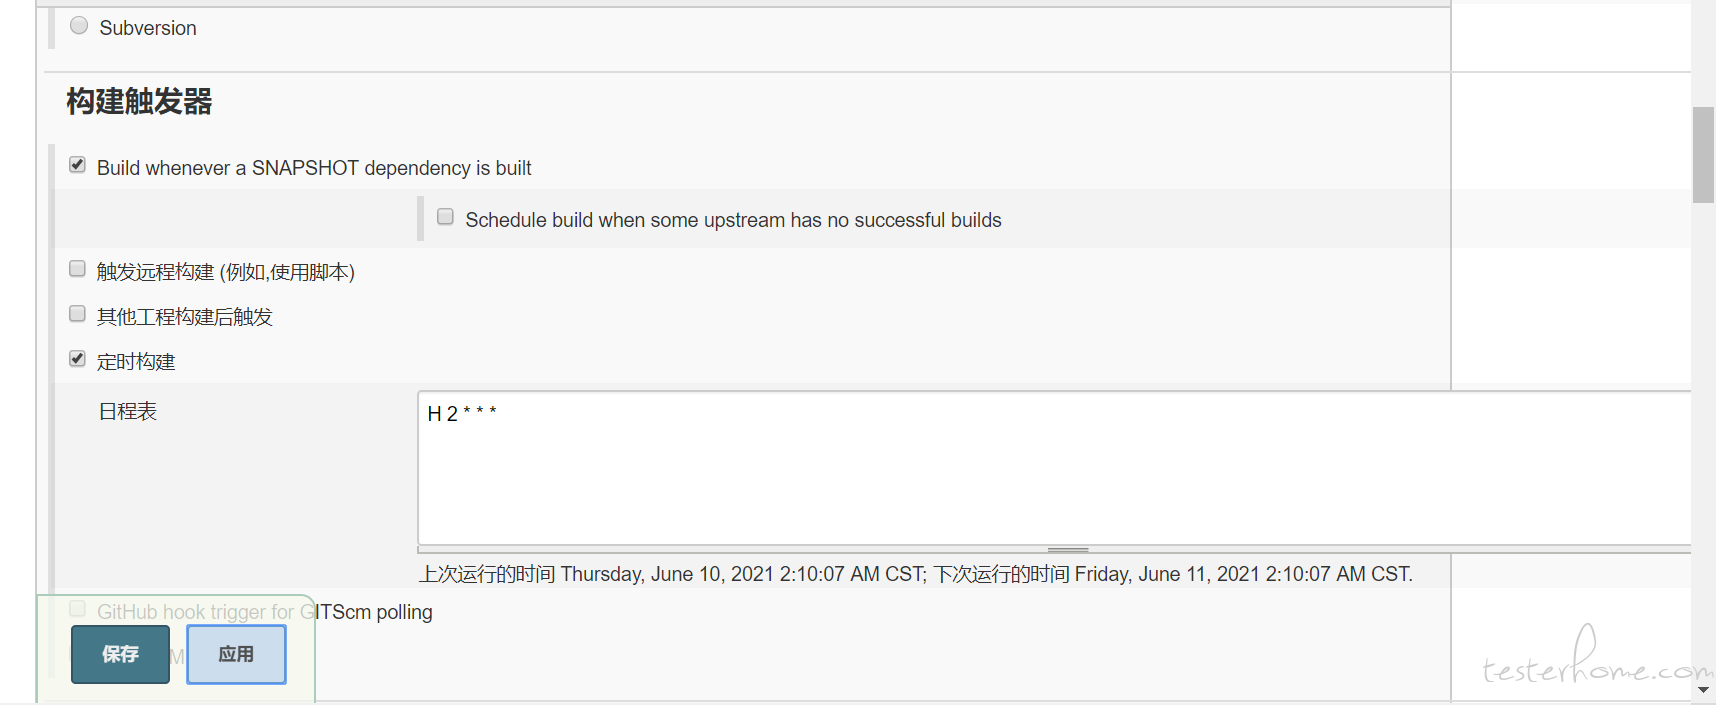The image size is (1716, 705).
Task: Uncheck Build whenever a SNAPSHOT dependency checkbox
Action: tap(77, 165)
